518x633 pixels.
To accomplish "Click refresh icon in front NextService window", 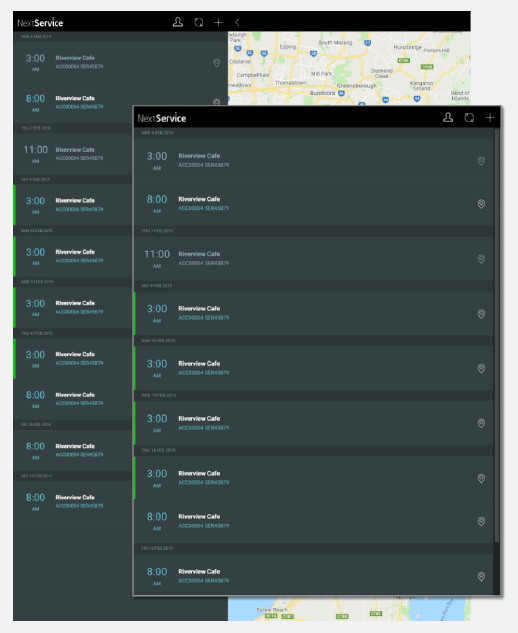I will pos(469,117).
